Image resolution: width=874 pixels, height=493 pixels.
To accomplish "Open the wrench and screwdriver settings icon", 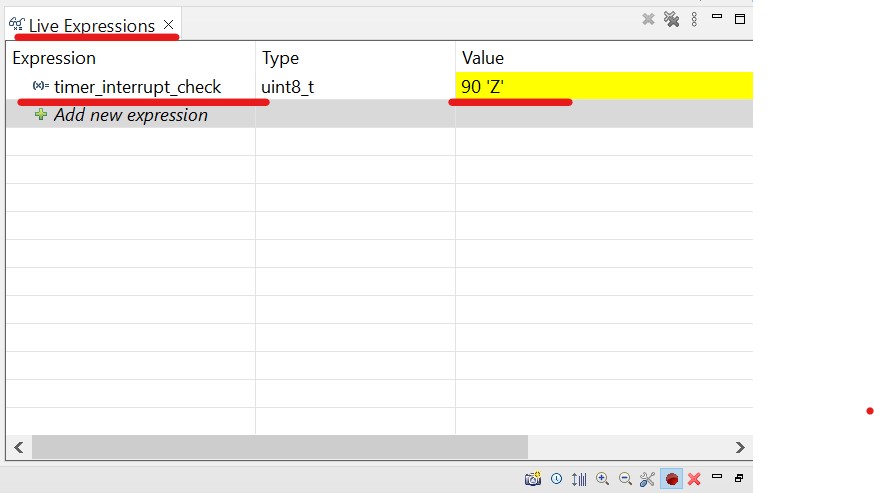I will (x=647, y=479).
